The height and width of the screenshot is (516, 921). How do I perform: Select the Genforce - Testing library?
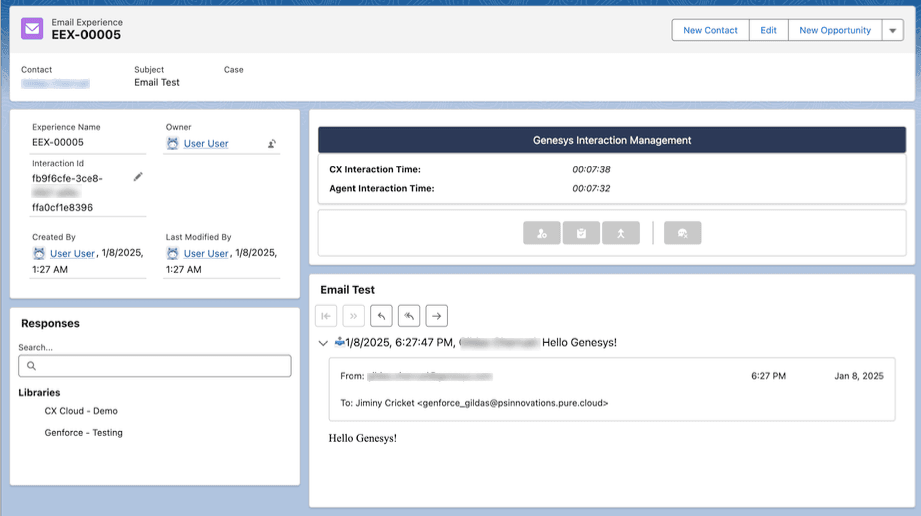pos(83,433)
